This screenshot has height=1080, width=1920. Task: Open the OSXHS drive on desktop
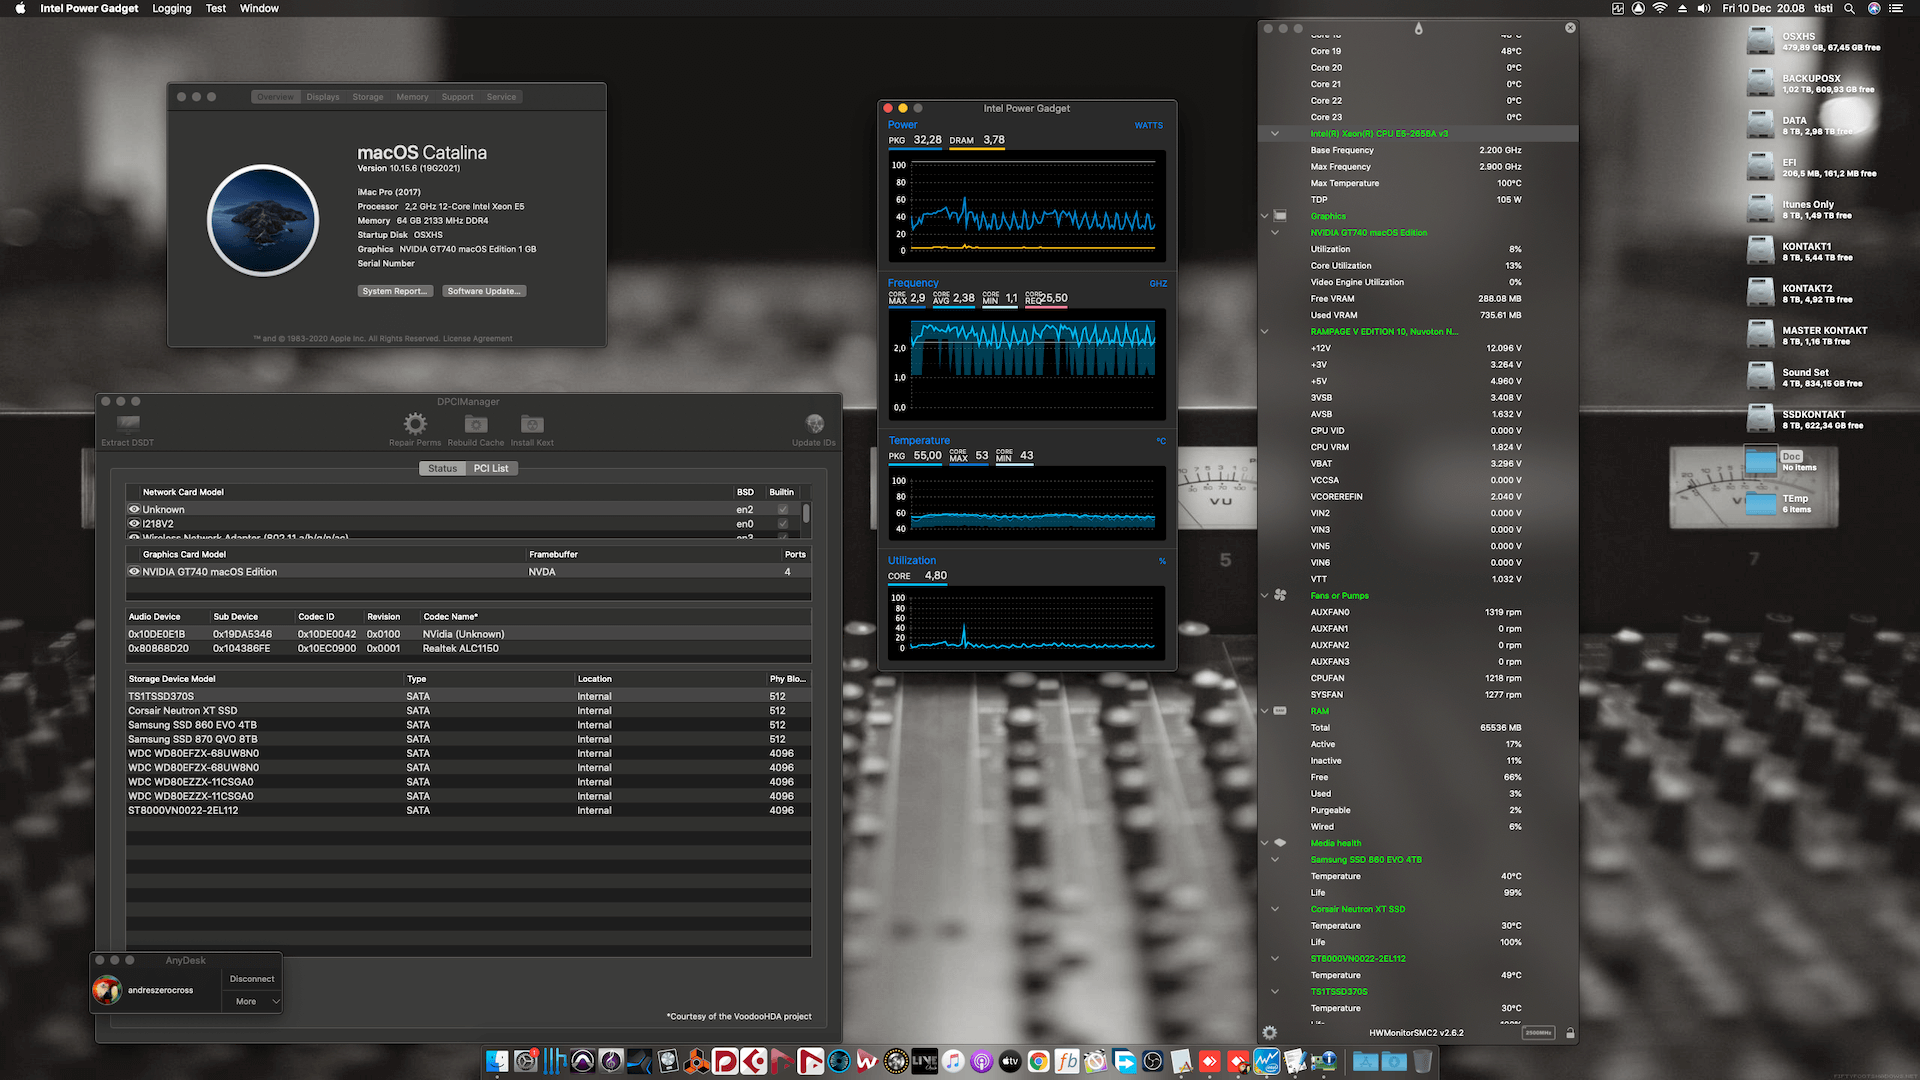pos(1761,41)
